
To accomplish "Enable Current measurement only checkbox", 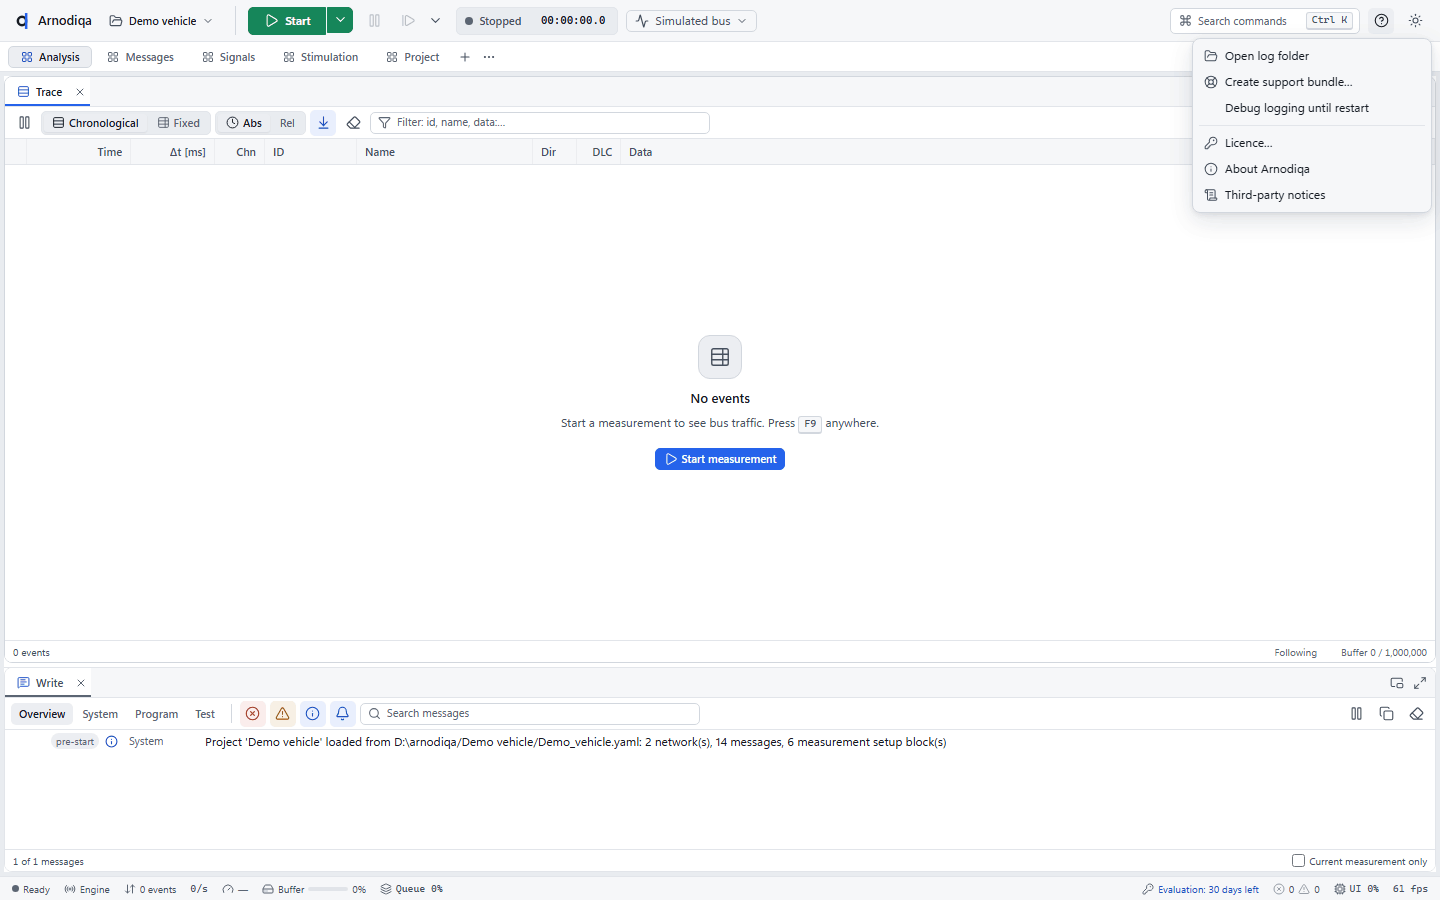I will tap(1298, 860).
